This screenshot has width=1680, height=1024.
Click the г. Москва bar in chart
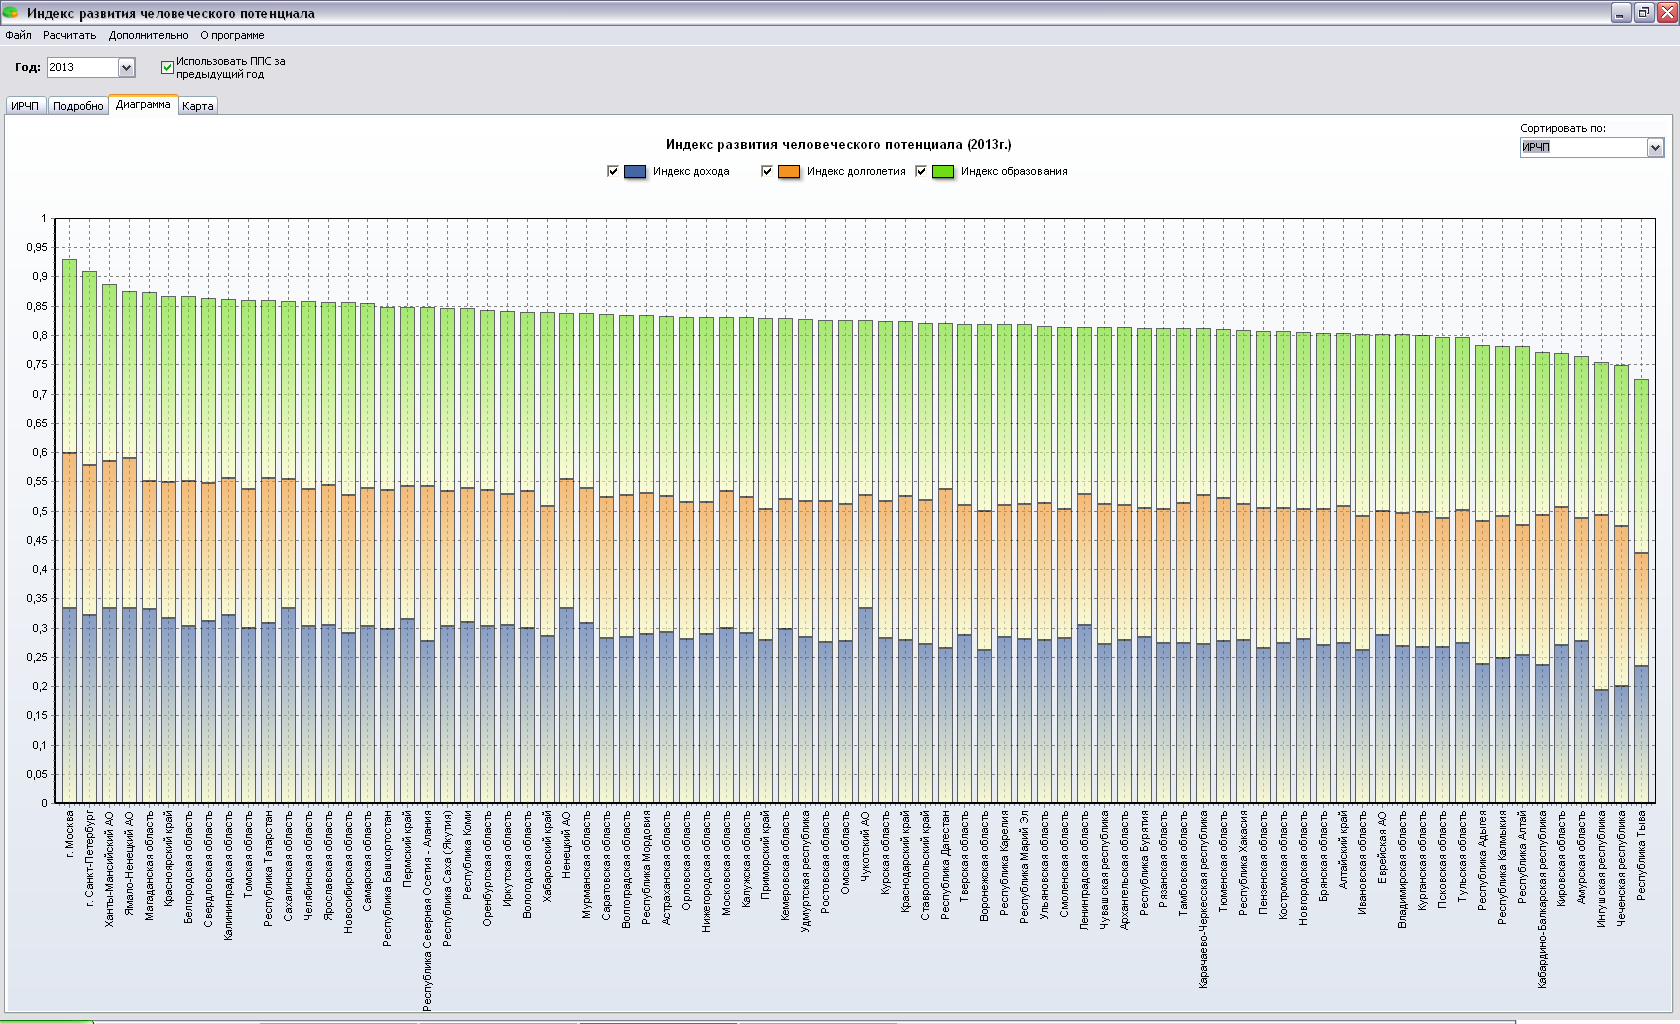69,531
